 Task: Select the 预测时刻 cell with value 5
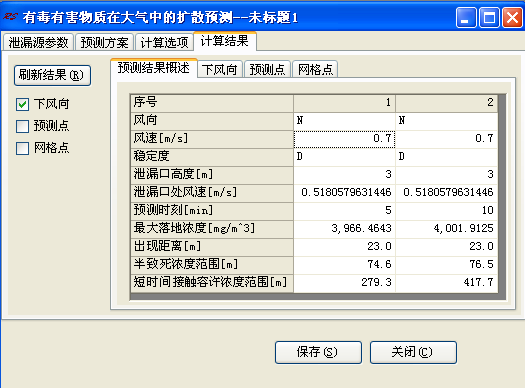pyautogui.click(x=345, y=211)
